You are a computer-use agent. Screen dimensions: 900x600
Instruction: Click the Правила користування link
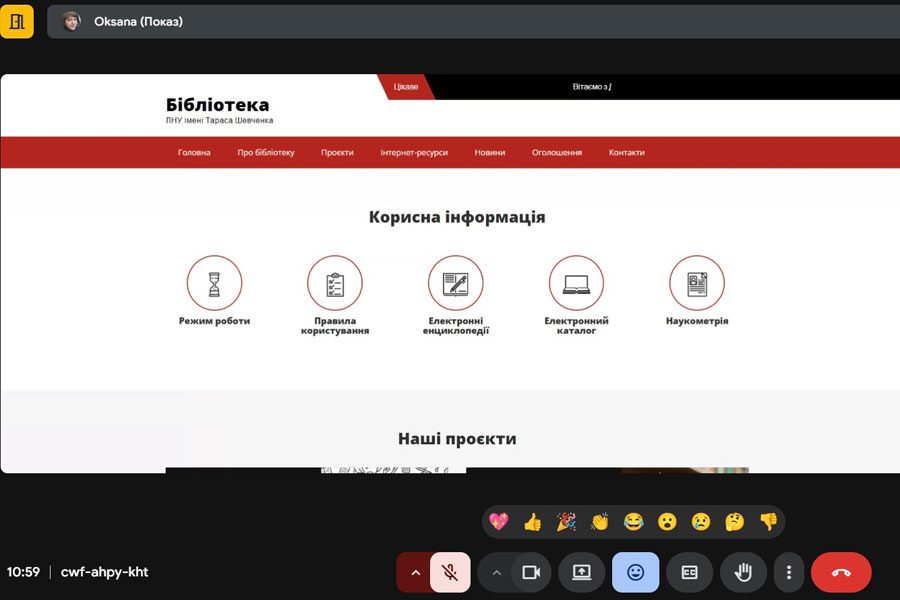335,326
